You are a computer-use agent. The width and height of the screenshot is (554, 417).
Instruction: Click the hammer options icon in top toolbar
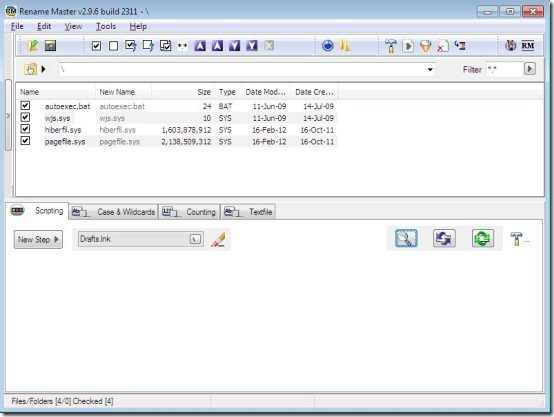[391, 46]
